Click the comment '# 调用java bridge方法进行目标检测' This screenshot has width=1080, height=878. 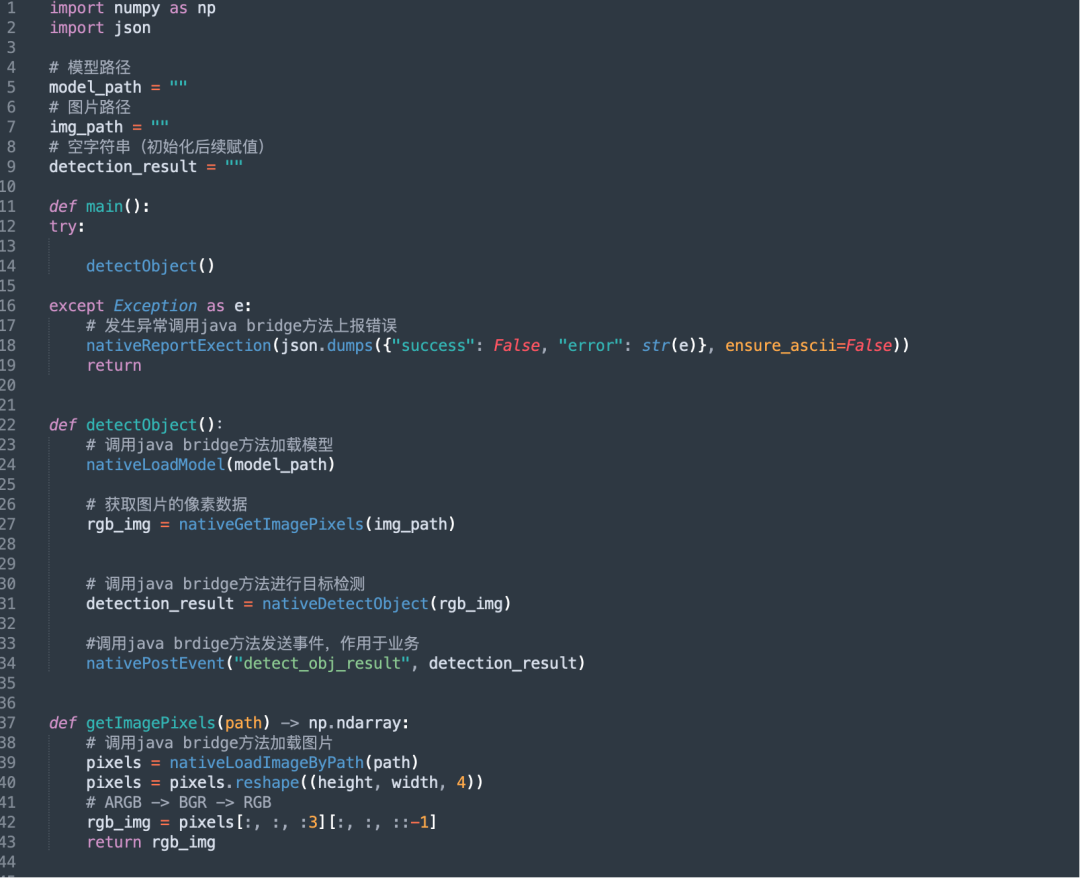pyautogui.click(x=225, y=584)
